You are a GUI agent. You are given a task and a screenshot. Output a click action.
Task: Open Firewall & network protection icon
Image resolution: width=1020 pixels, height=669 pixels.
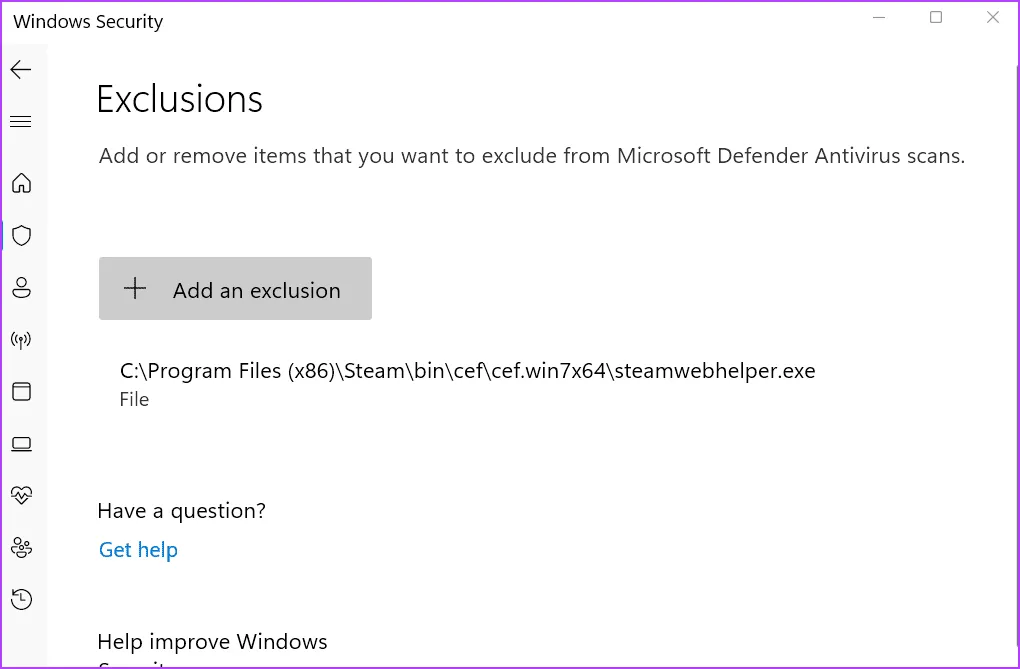coord(21,340)
